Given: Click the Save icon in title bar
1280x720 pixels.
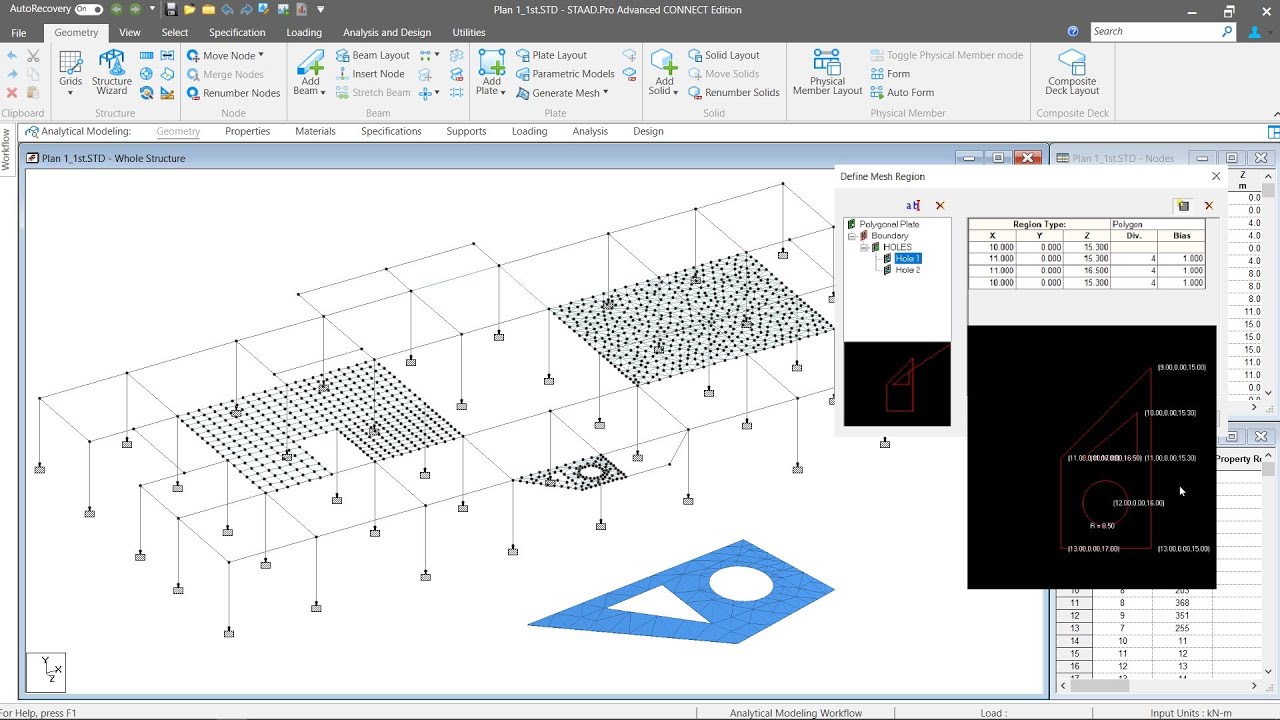Looking at the screenshot, I should tap(171, 10).
